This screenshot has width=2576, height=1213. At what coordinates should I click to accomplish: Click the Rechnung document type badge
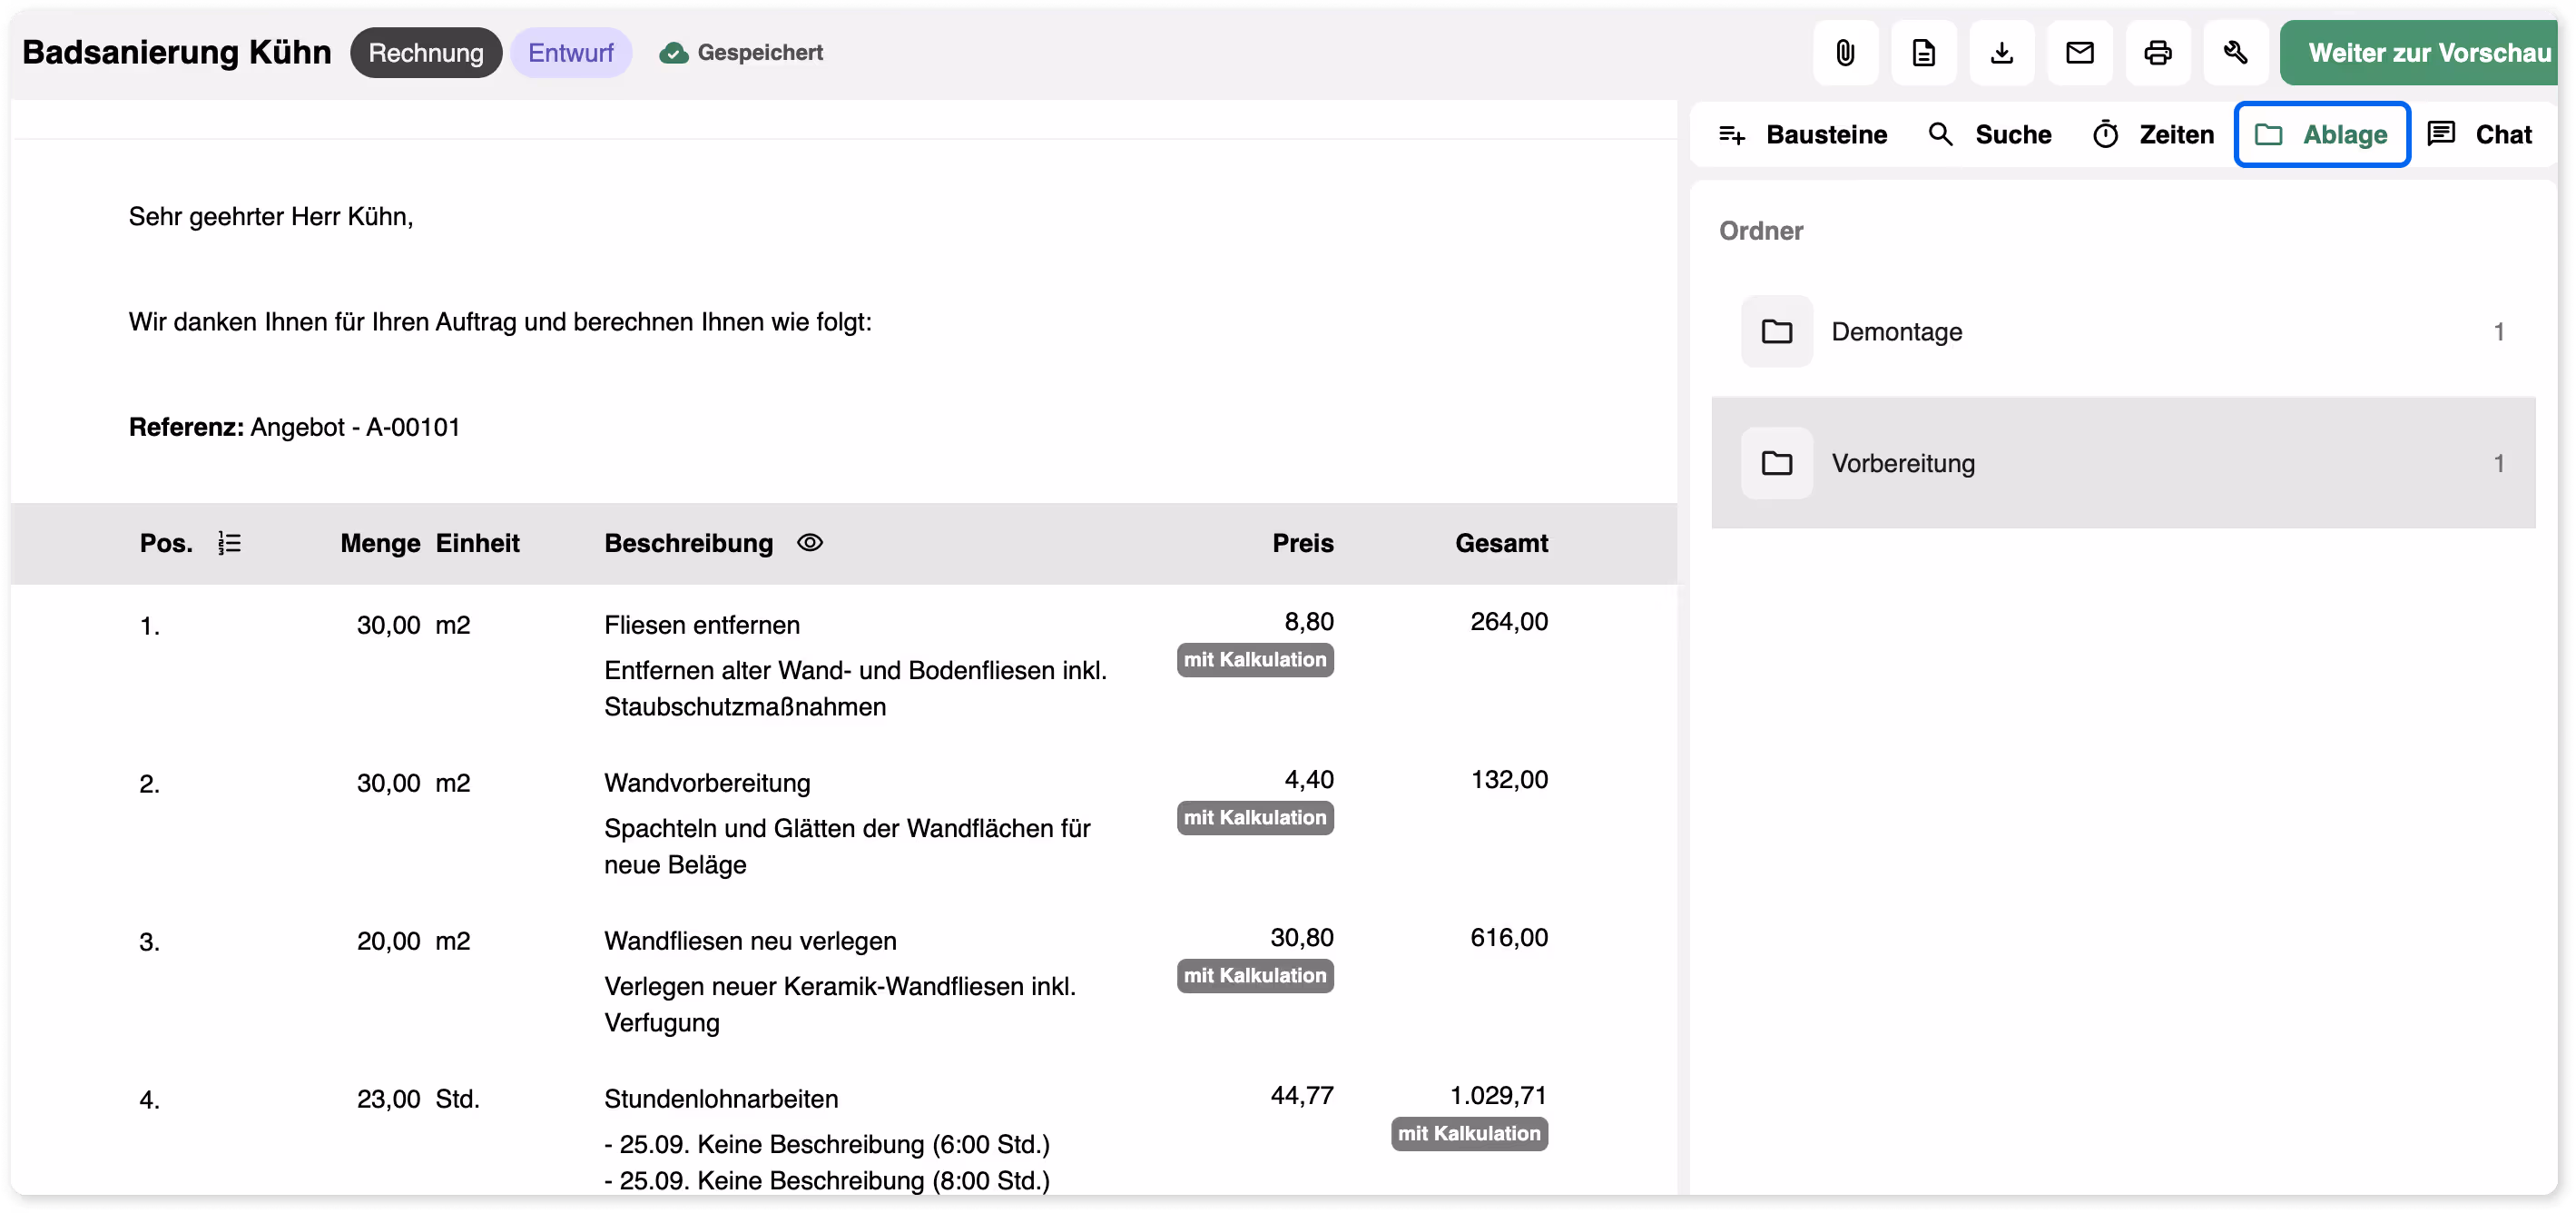click(425, 53)
